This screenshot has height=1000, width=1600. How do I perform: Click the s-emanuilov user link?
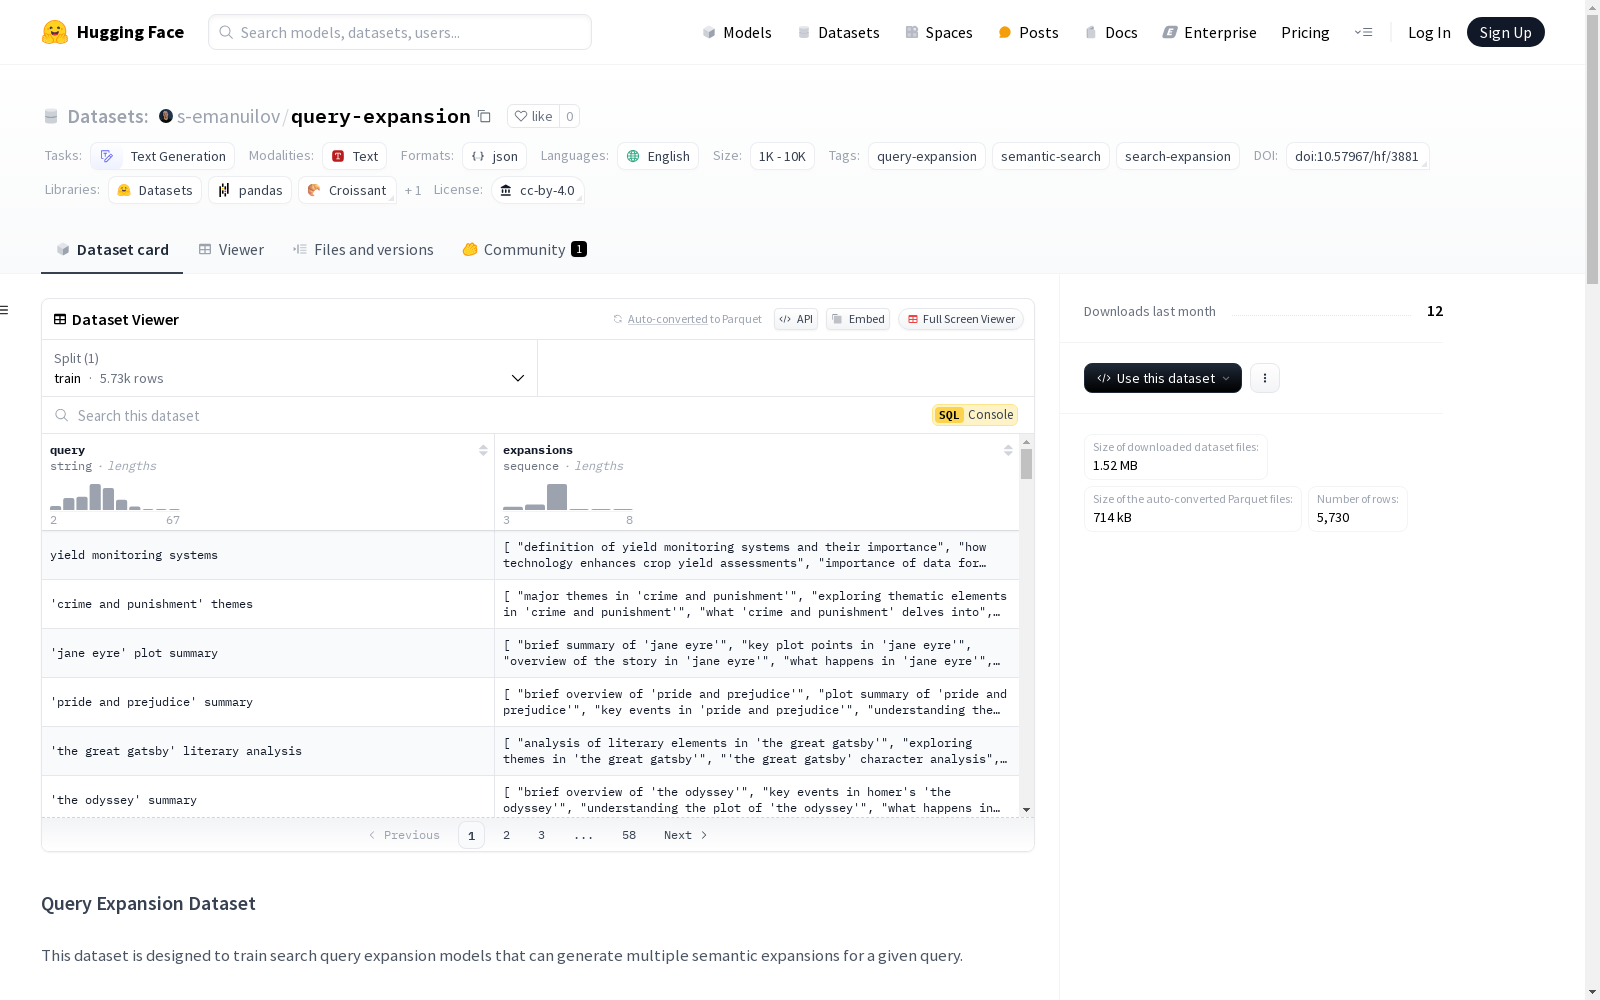pyautogui.click(x=229, y=116)
